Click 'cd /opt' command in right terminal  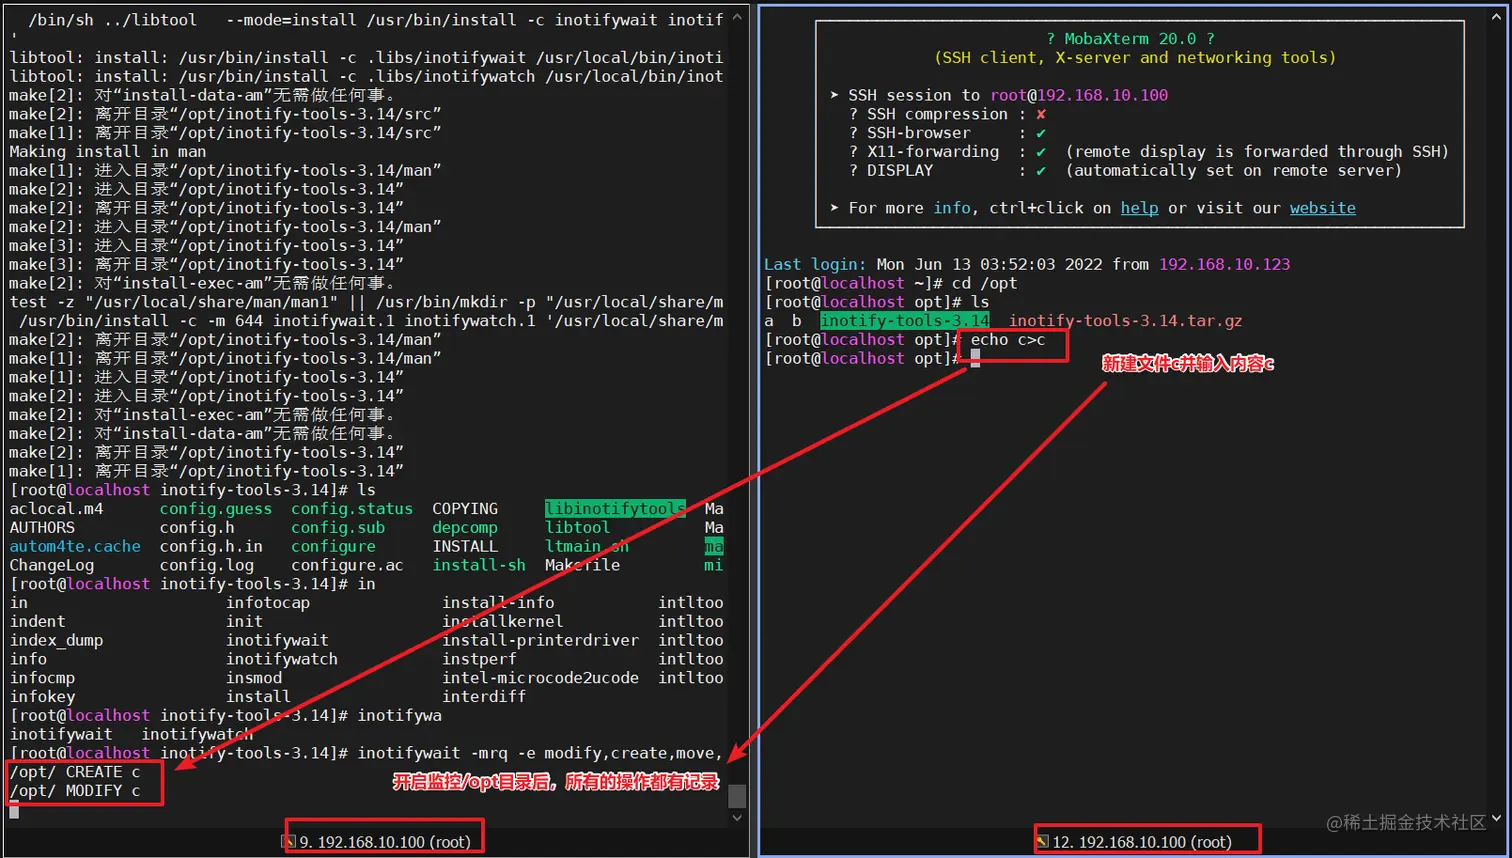click(984, 283)
